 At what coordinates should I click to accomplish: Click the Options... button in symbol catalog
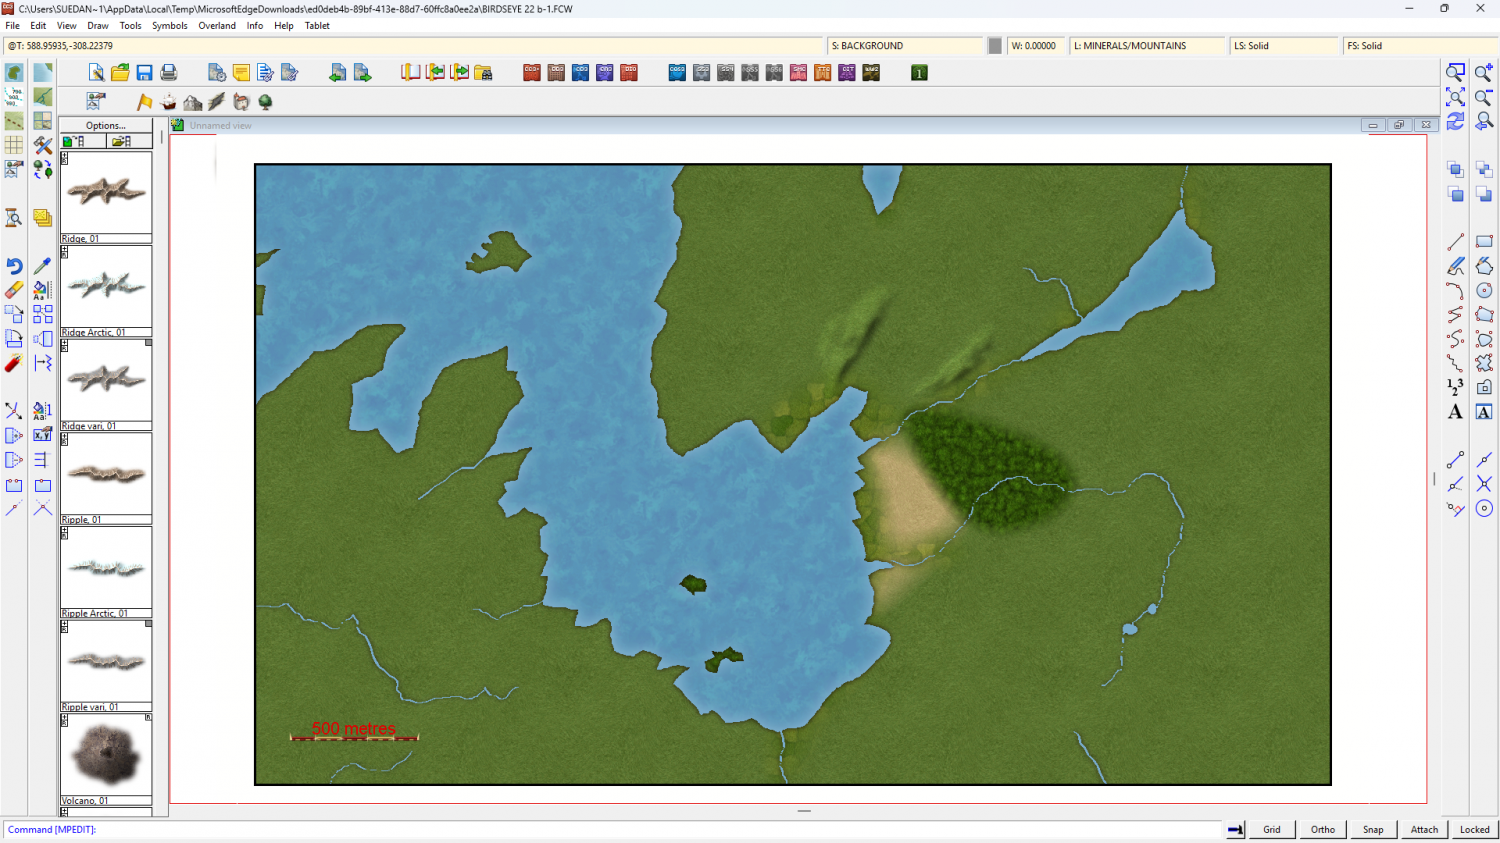[106, 126]
